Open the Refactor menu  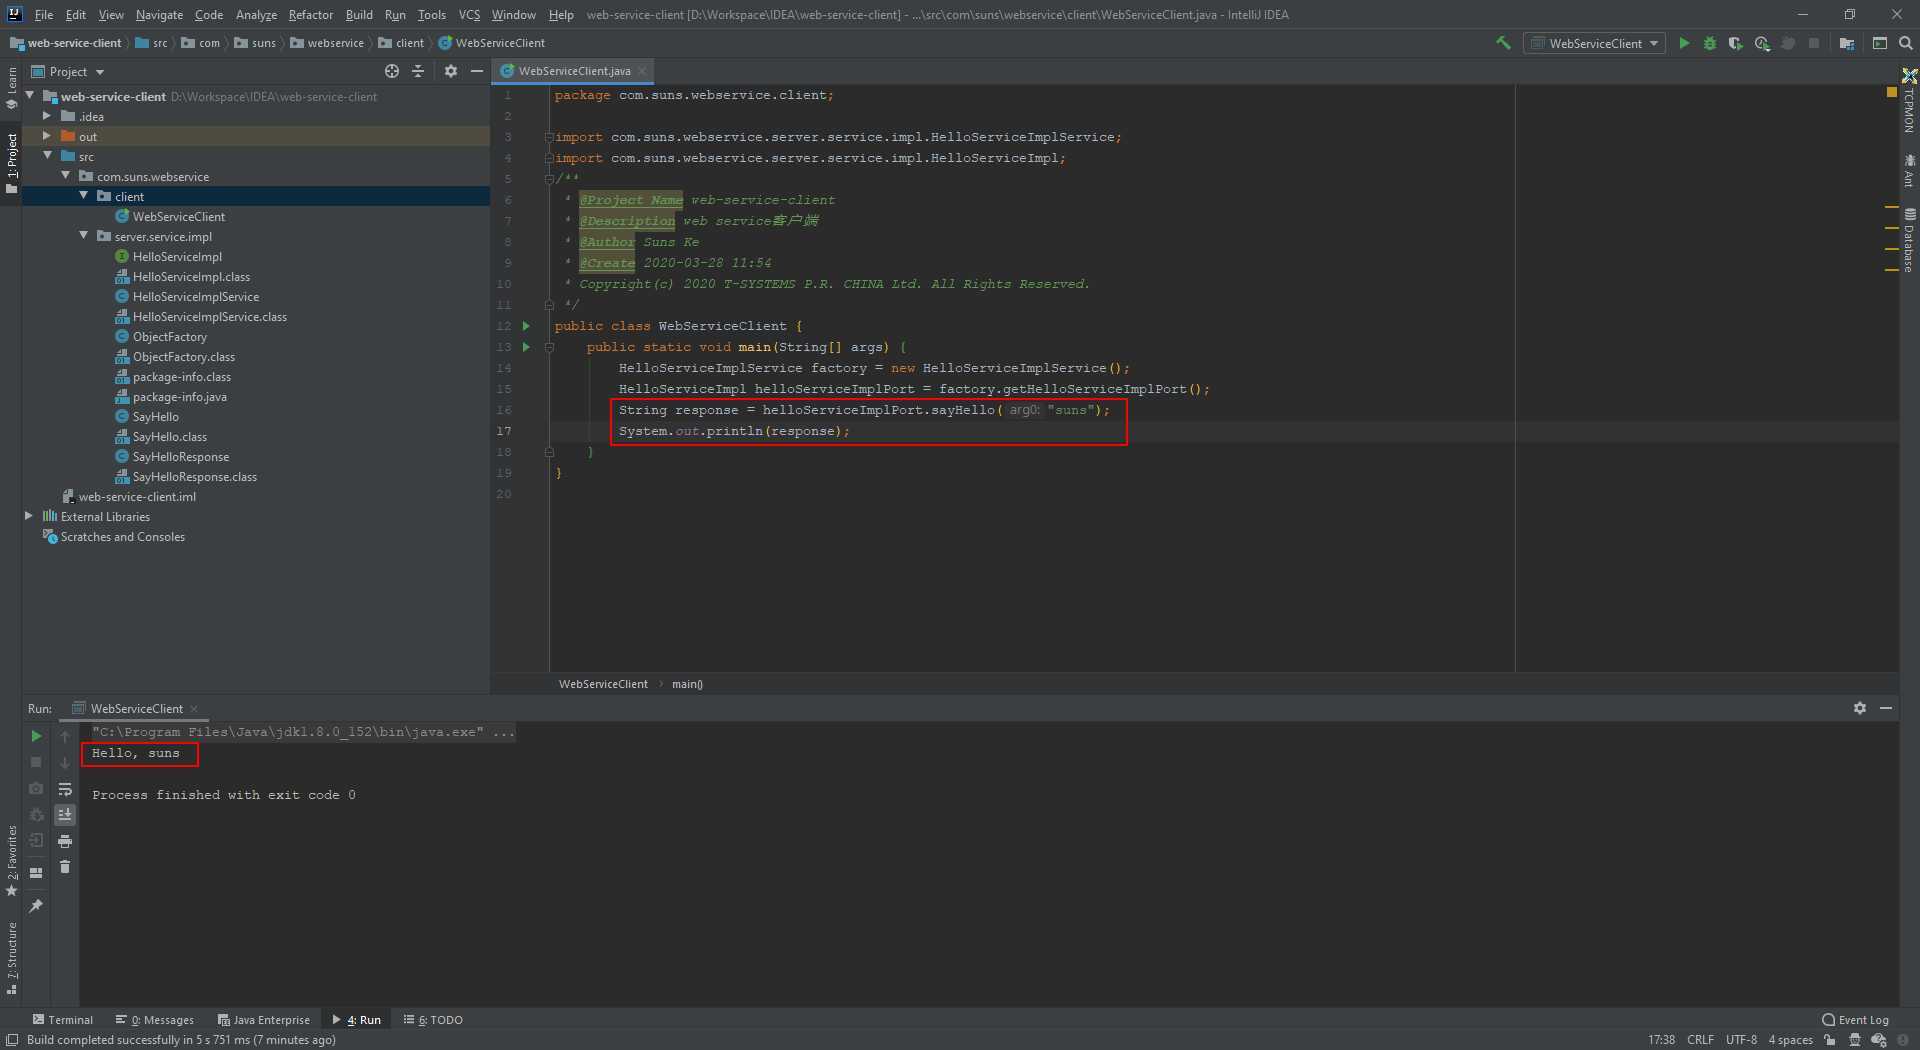pos(311,15)
